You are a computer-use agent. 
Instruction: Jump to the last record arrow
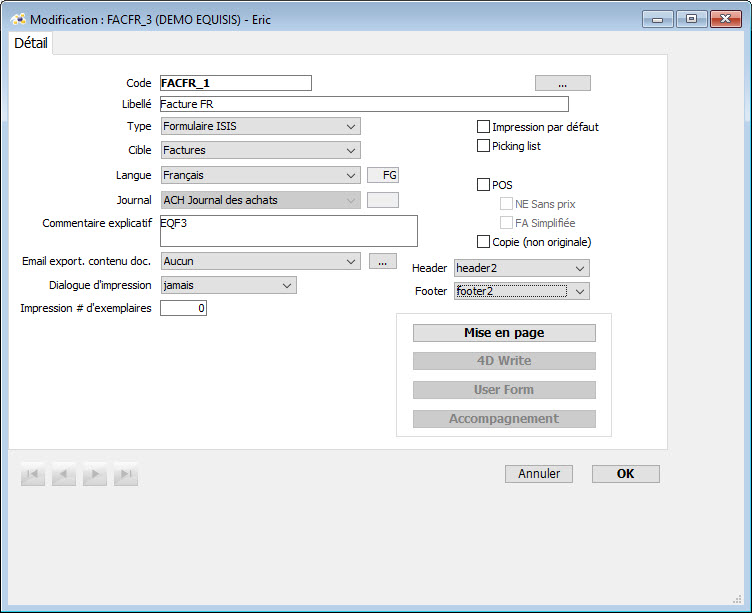click(126, 475)
